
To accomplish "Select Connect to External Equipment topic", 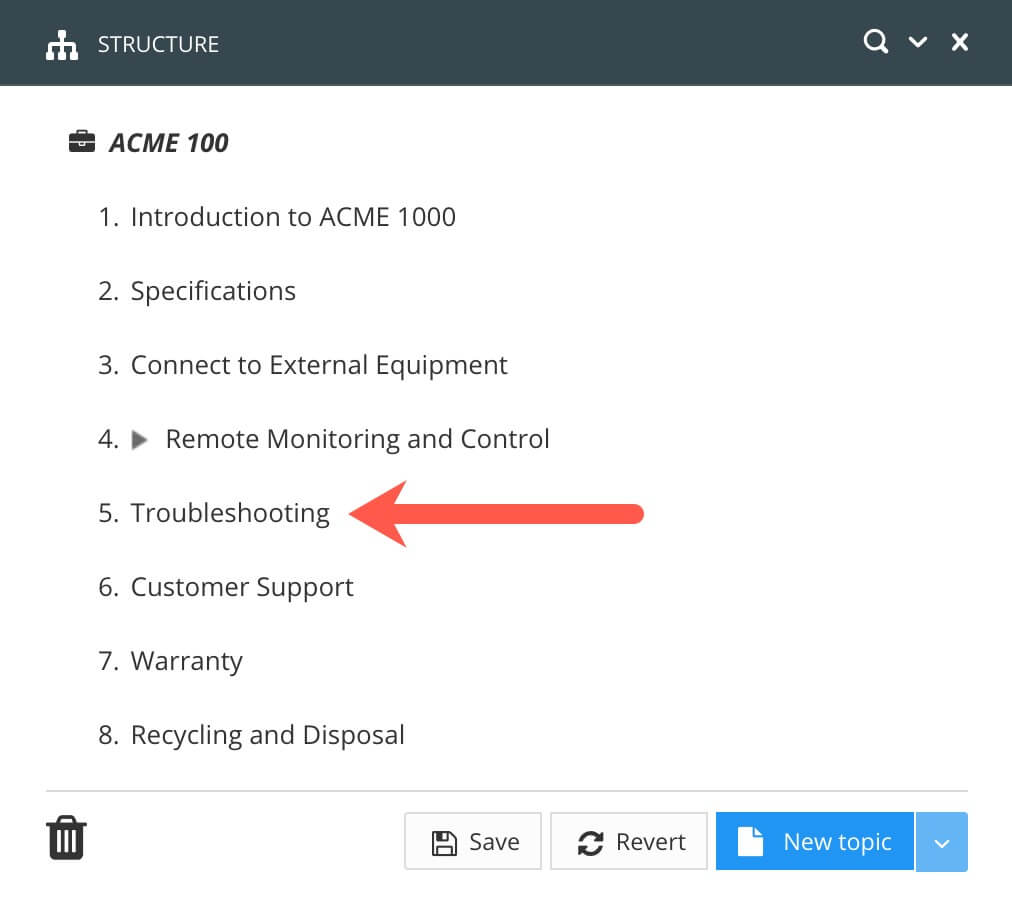I will tap(319, 365).
